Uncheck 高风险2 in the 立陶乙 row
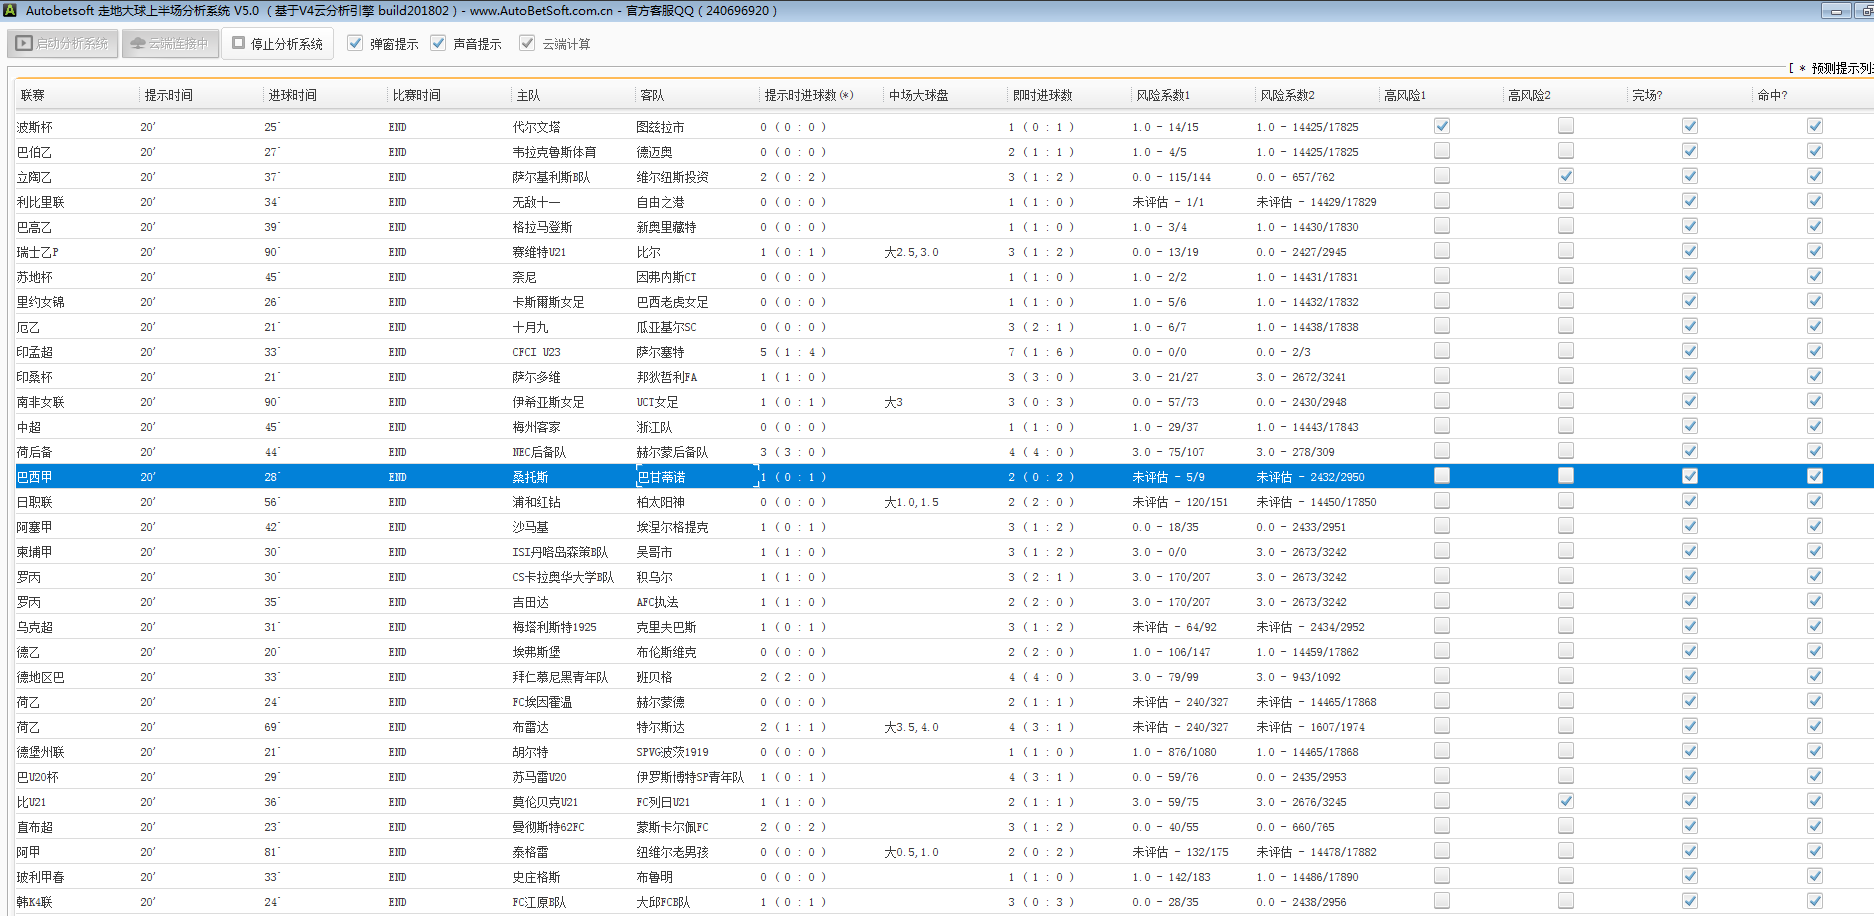 (x=1565, y=176)
